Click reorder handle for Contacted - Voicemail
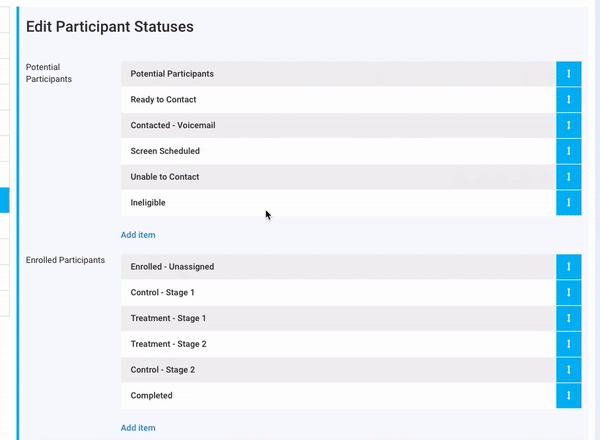Screen dimensions: 600x440 pyautogui.click(x=568, y=126)
